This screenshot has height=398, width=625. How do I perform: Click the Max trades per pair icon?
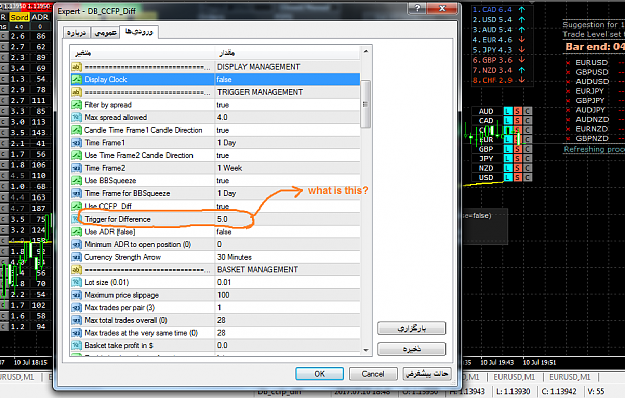click(77, 308)
